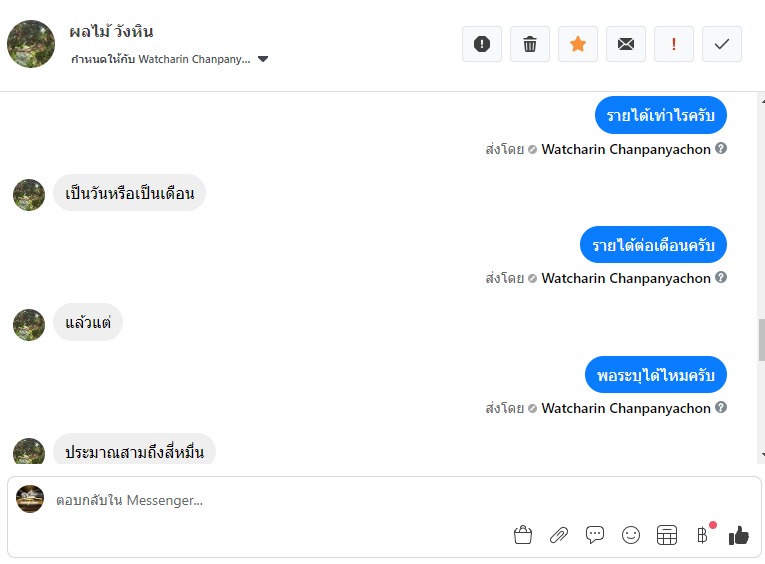Click the conversation scrollbar thumb
Viewport: 765px width, 564px height.
pyautogui.click(x=761, y=340)
